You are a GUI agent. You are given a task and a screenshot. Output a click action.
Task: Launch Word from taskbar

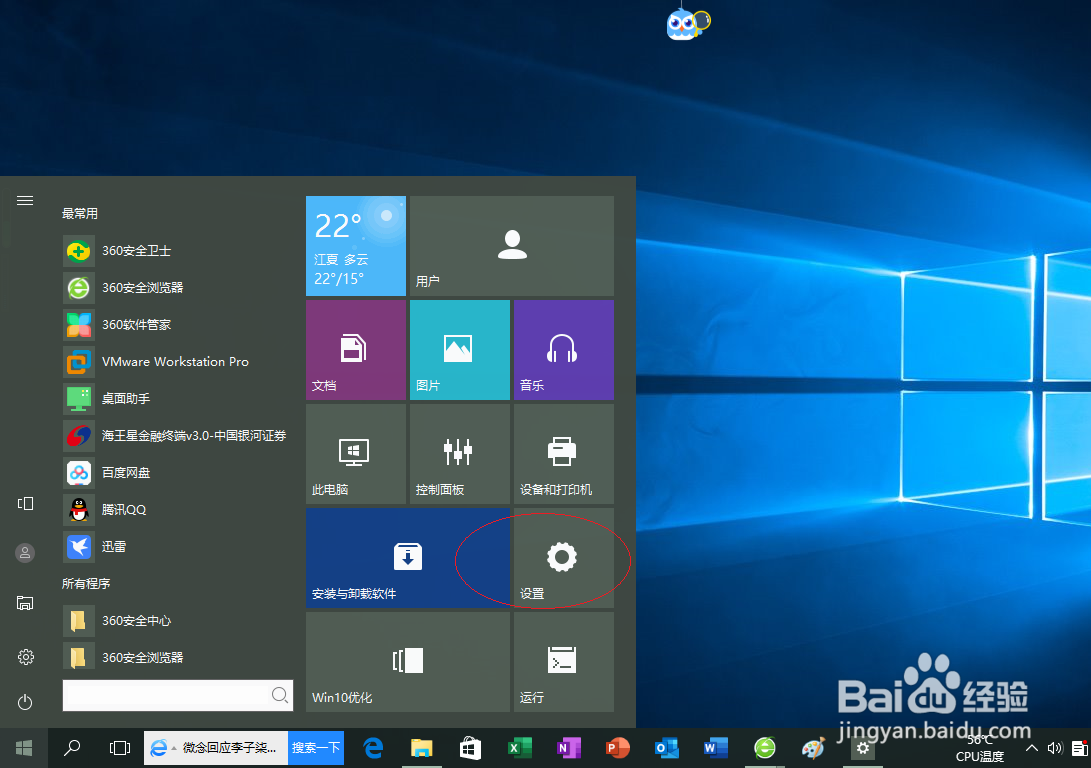pyautogui.click(x=715, y=748)
